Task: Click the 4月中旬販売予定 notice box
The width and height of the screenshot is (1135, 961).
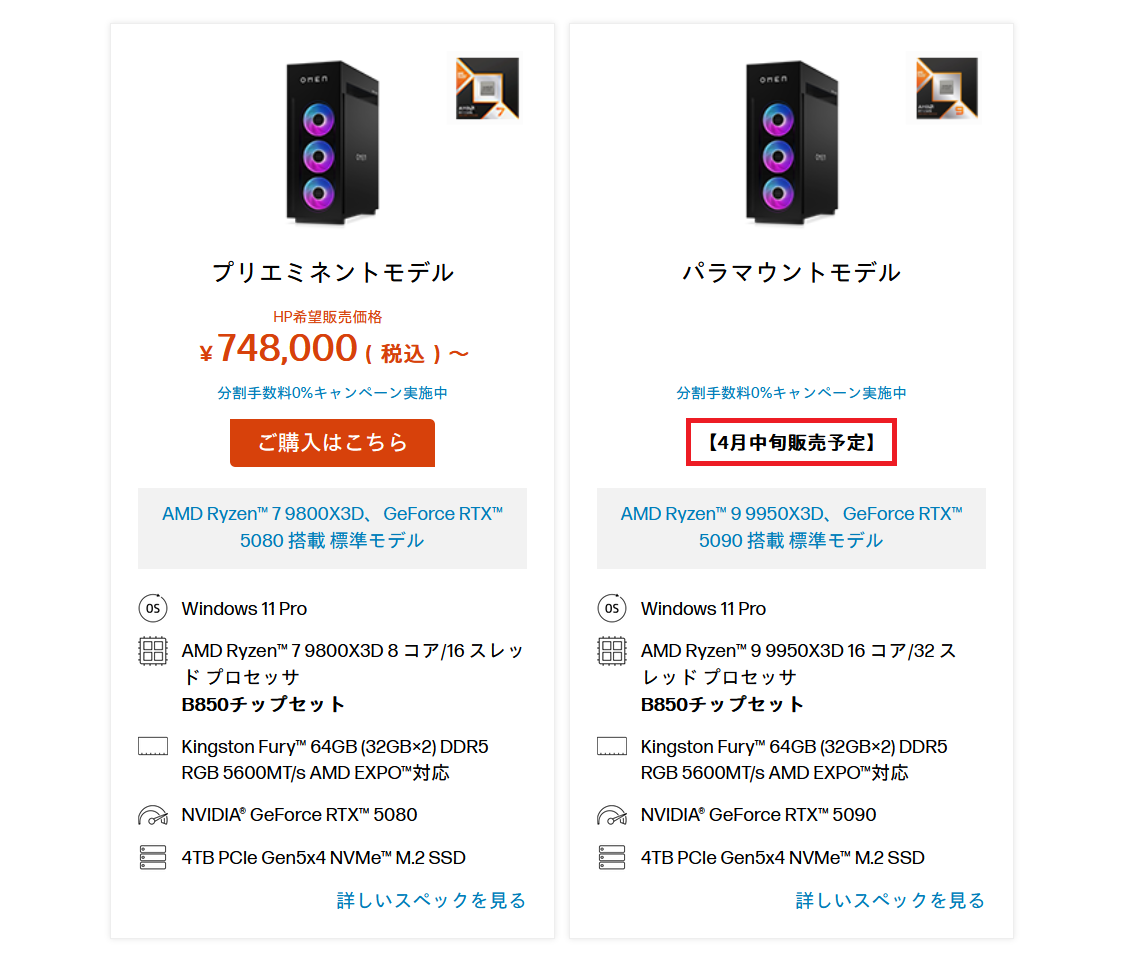Action: (791, 442)
